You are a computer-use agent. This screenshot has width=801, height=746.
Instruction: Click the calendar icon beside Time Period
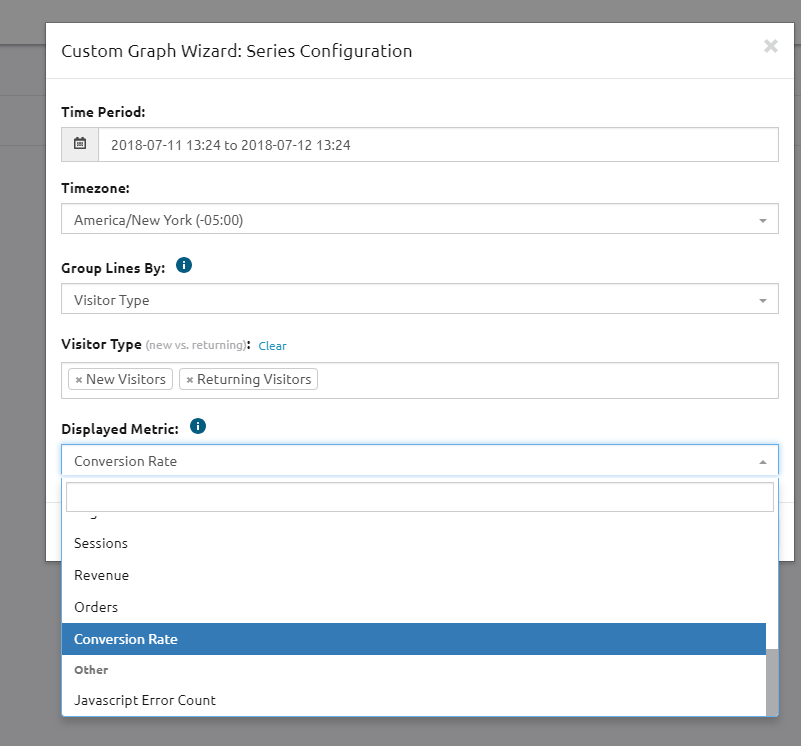coord(80,144)
